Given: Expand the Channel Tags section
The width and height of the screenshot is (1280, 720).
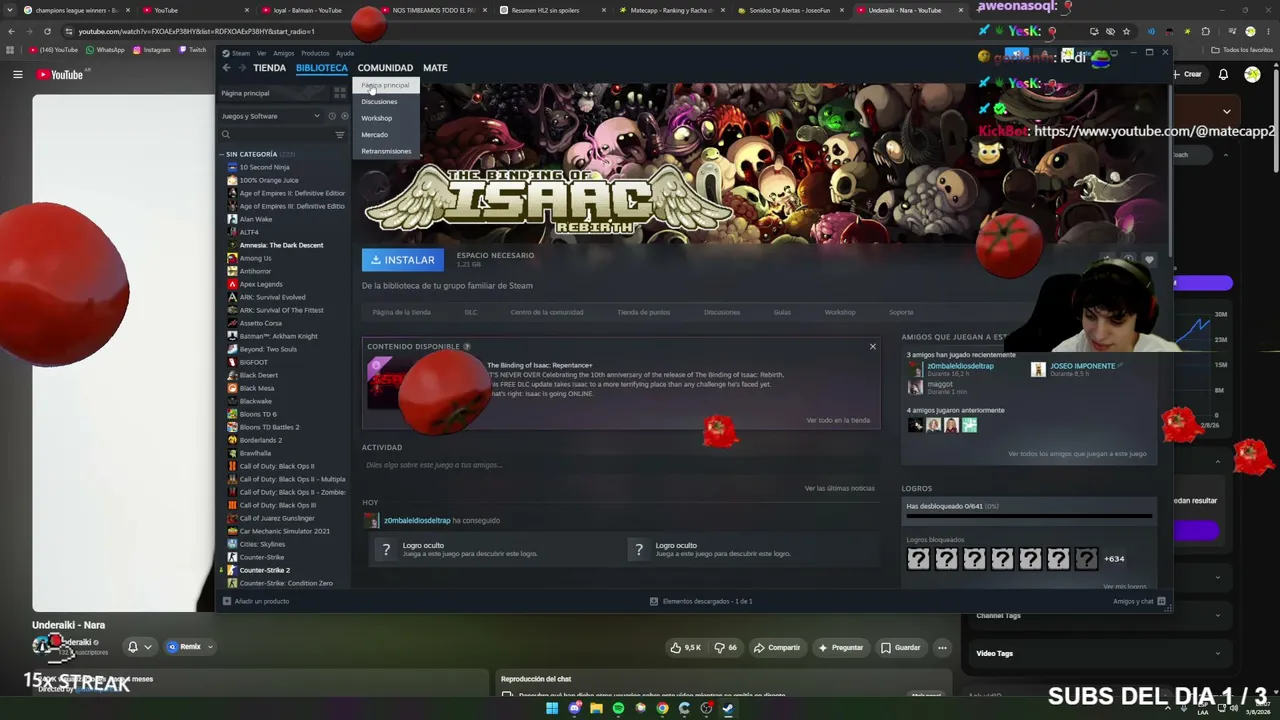Looking at the screenshot, I should tap(1218, 616).
